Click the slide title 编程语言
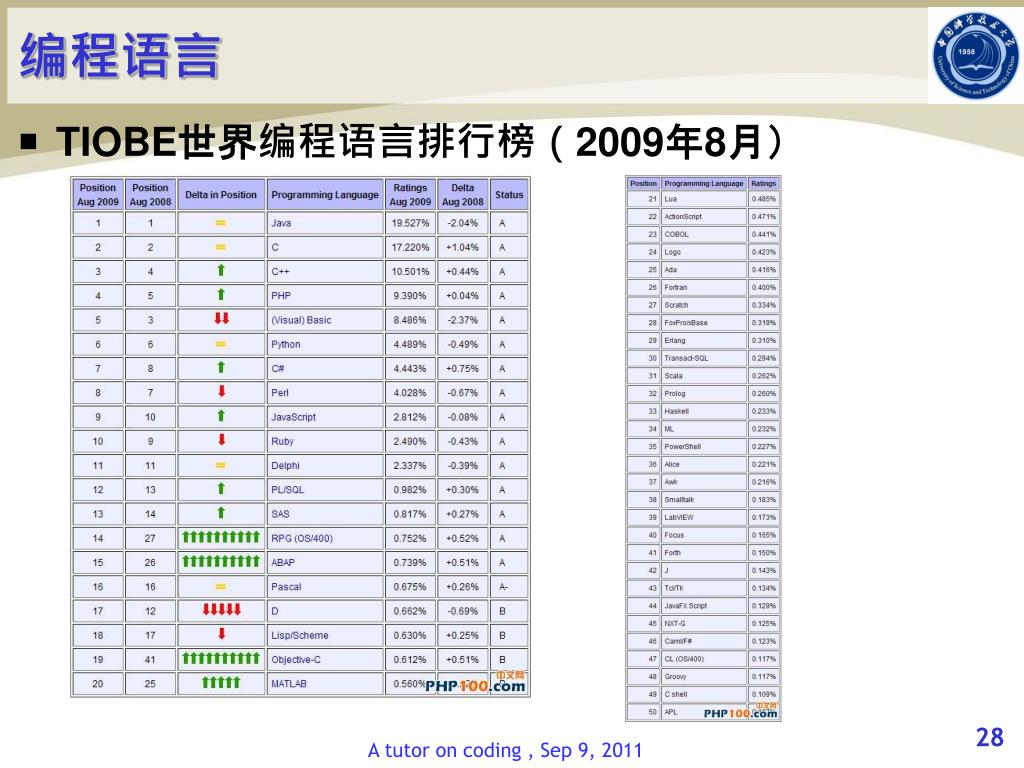The height and width of the screenshot is (768, 1024). click(x=120, y=56)
